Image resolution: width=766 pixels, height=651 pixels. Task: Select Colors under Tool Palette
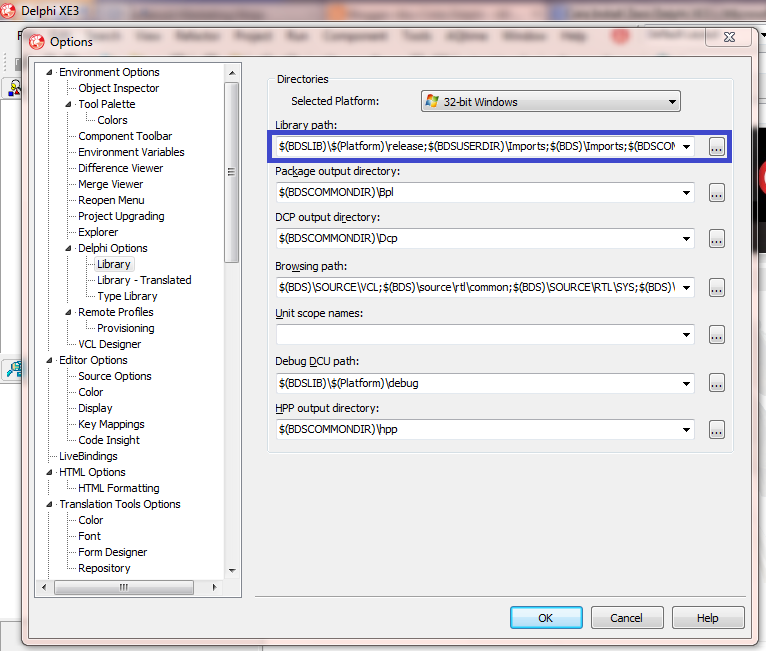pyautogui.click(x=112, y=120)
